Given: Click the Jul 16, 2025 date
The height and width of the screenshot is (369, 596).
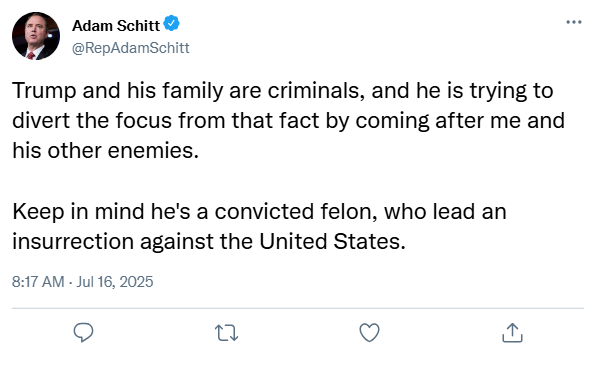Looking at the screenshot, I should point(115,282).
